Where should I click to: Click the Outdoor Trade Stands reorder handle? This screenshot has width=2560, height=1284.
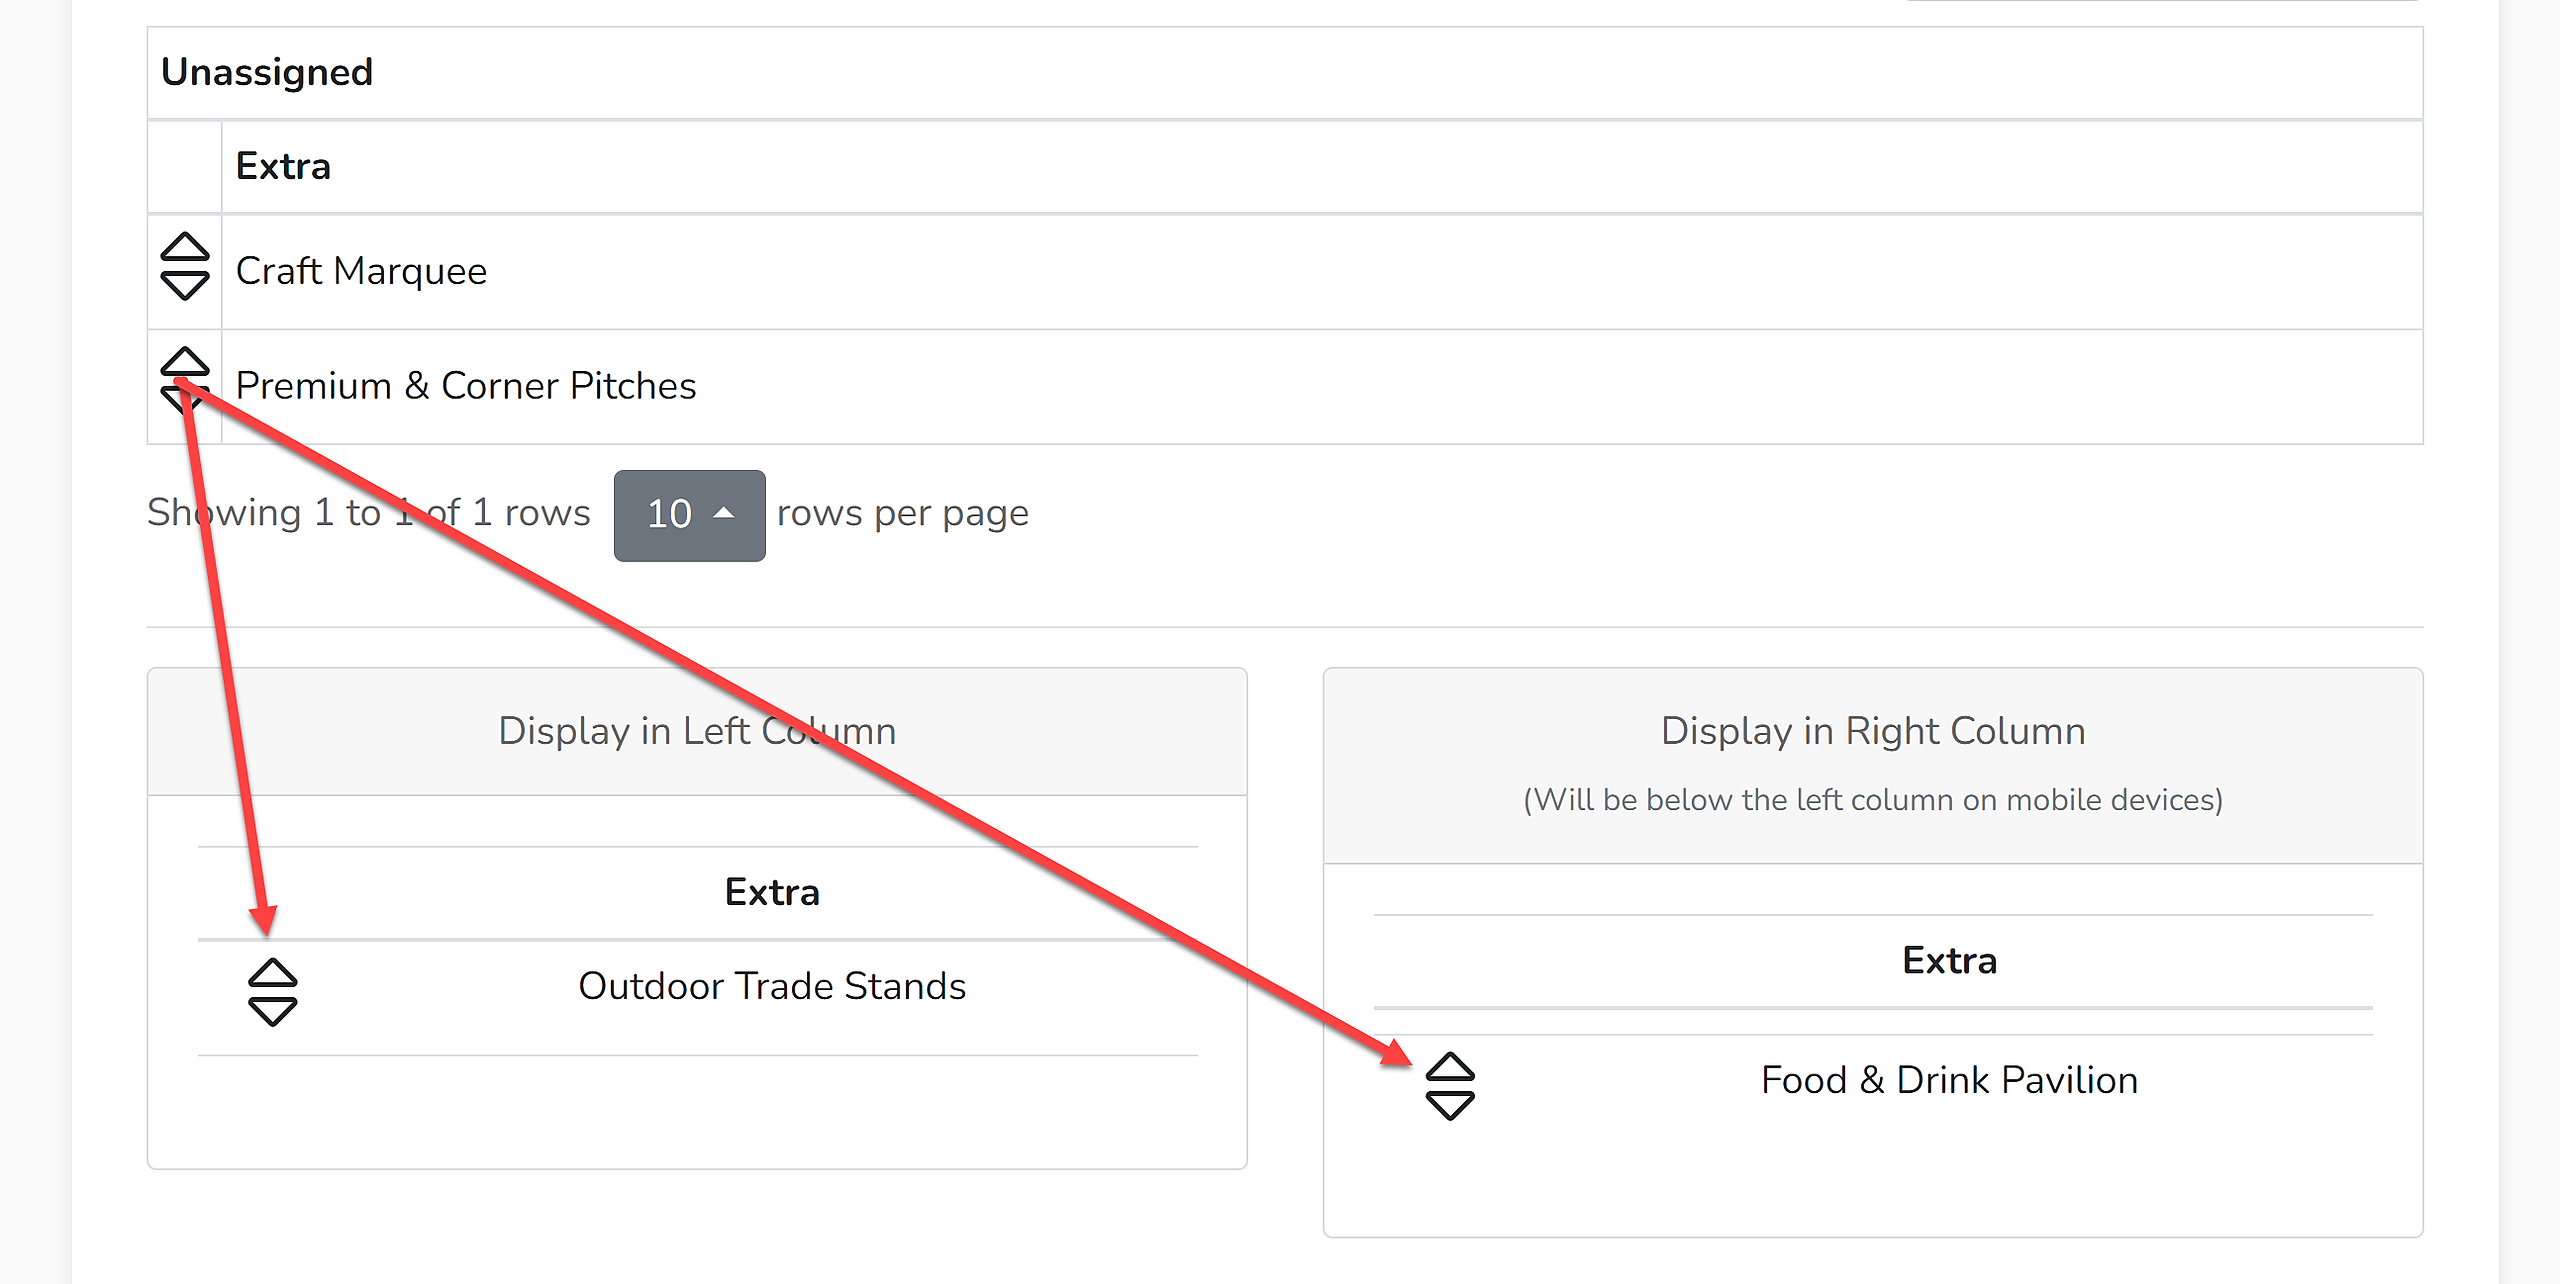[272, 992]
